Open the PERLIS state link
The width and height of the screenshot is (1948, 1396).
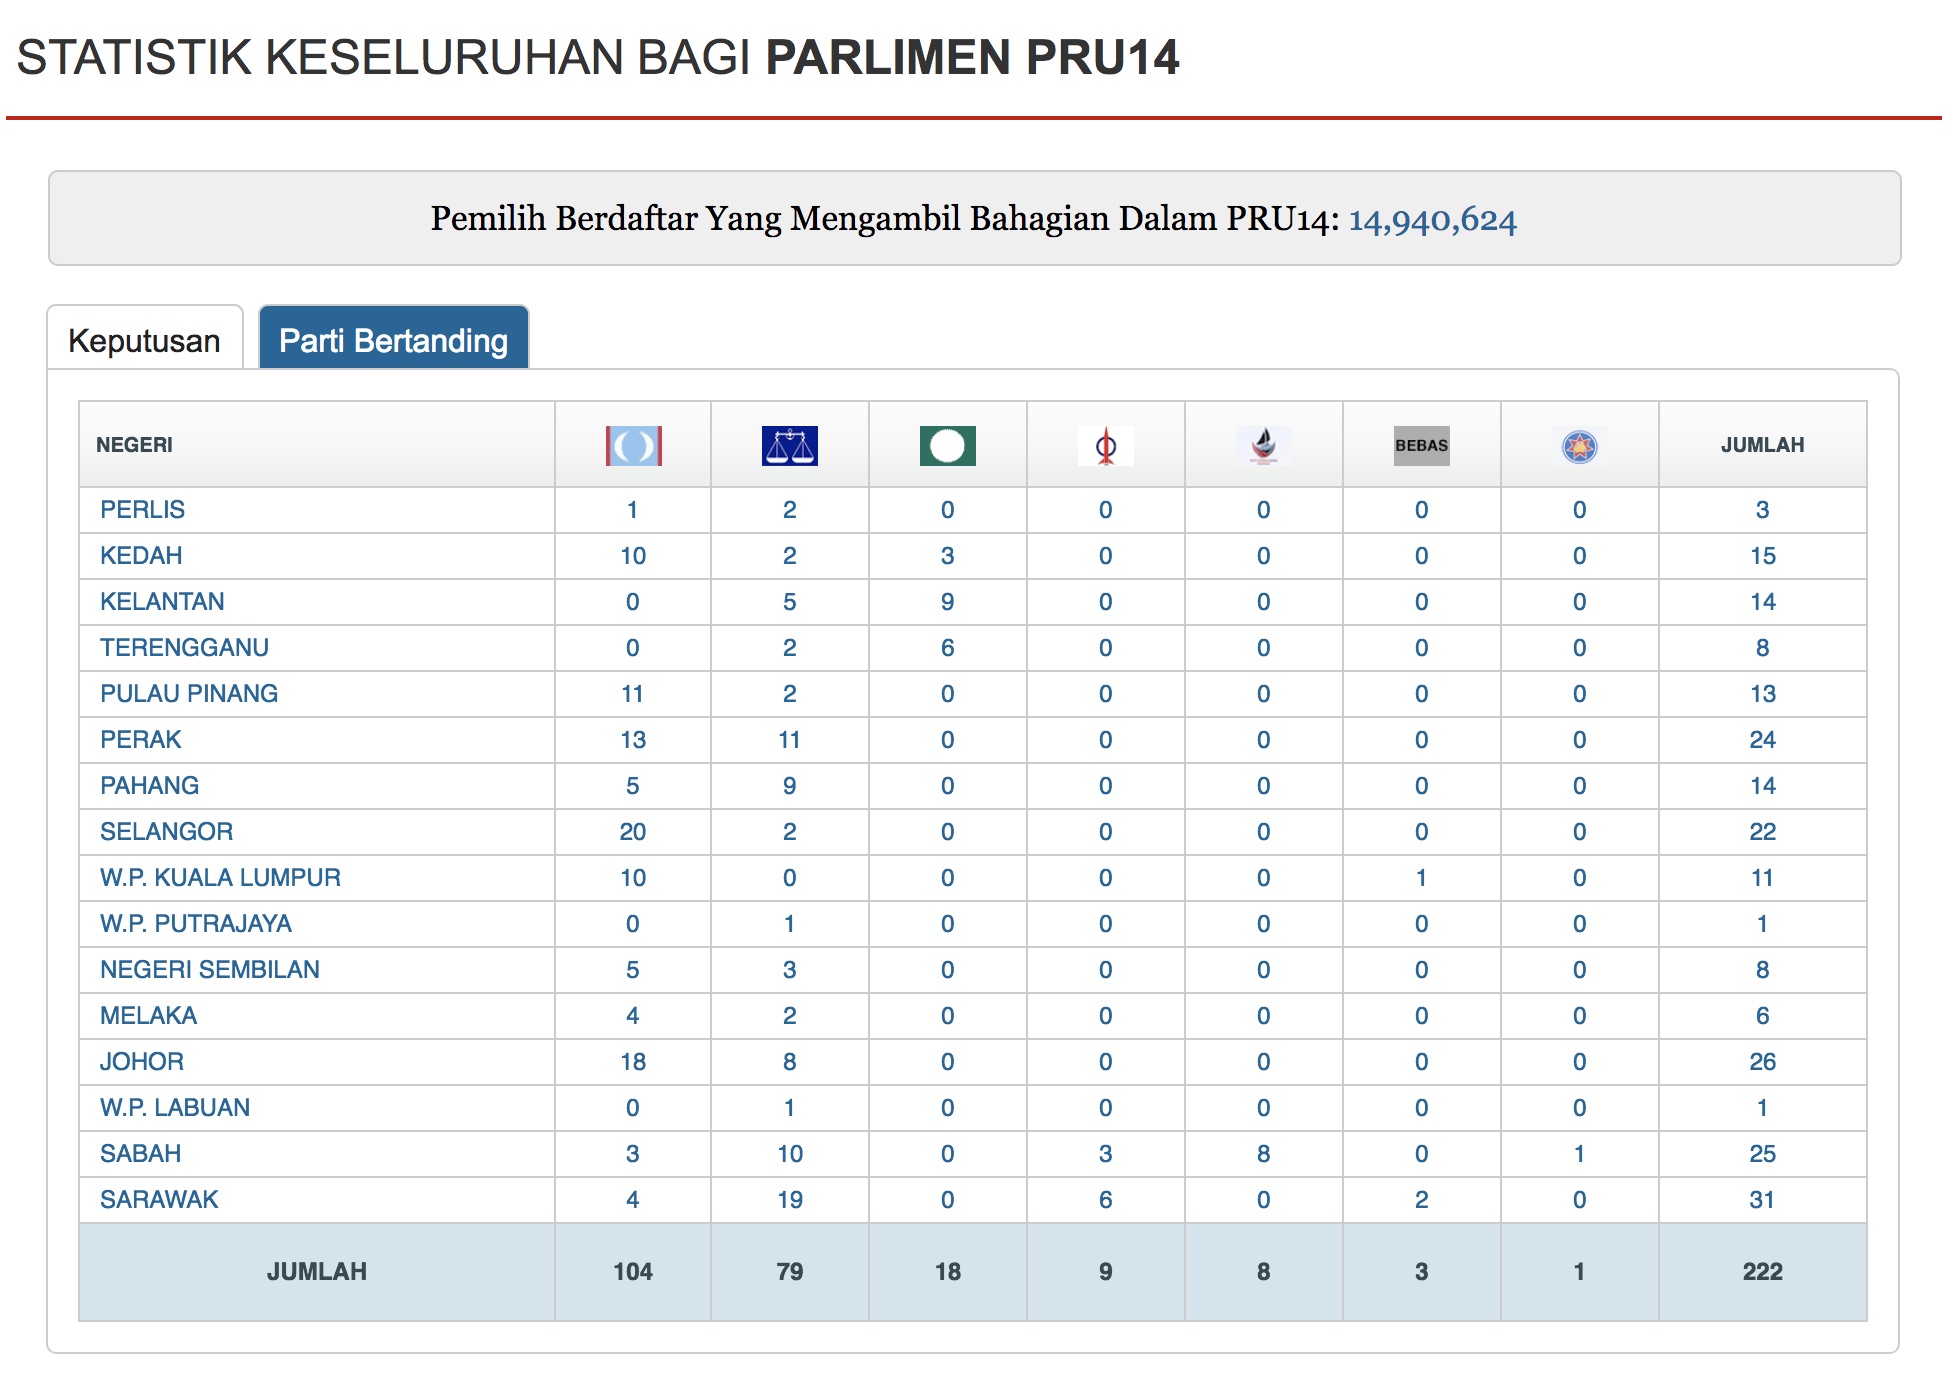(142, 510)
